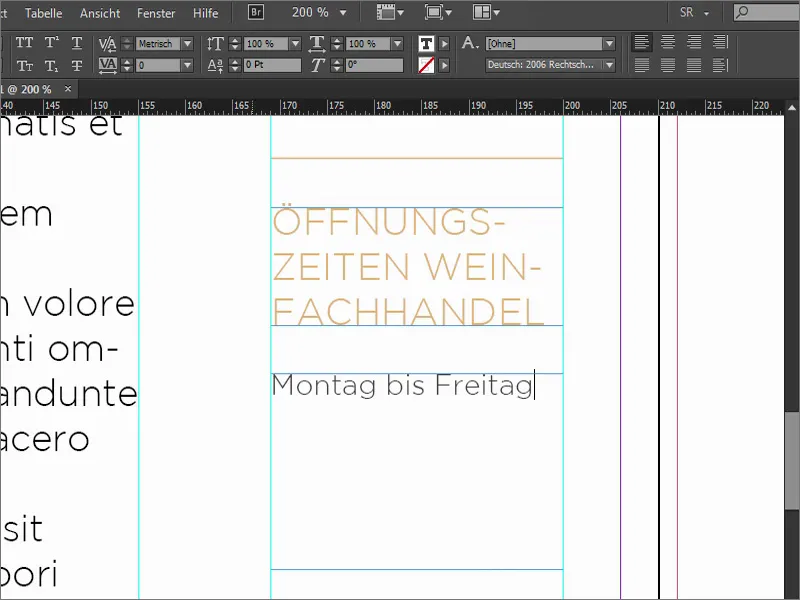Click the Skew (italic T) icon
The width and height of the screenshot is (800, 600).
click(x=317, y=65)
